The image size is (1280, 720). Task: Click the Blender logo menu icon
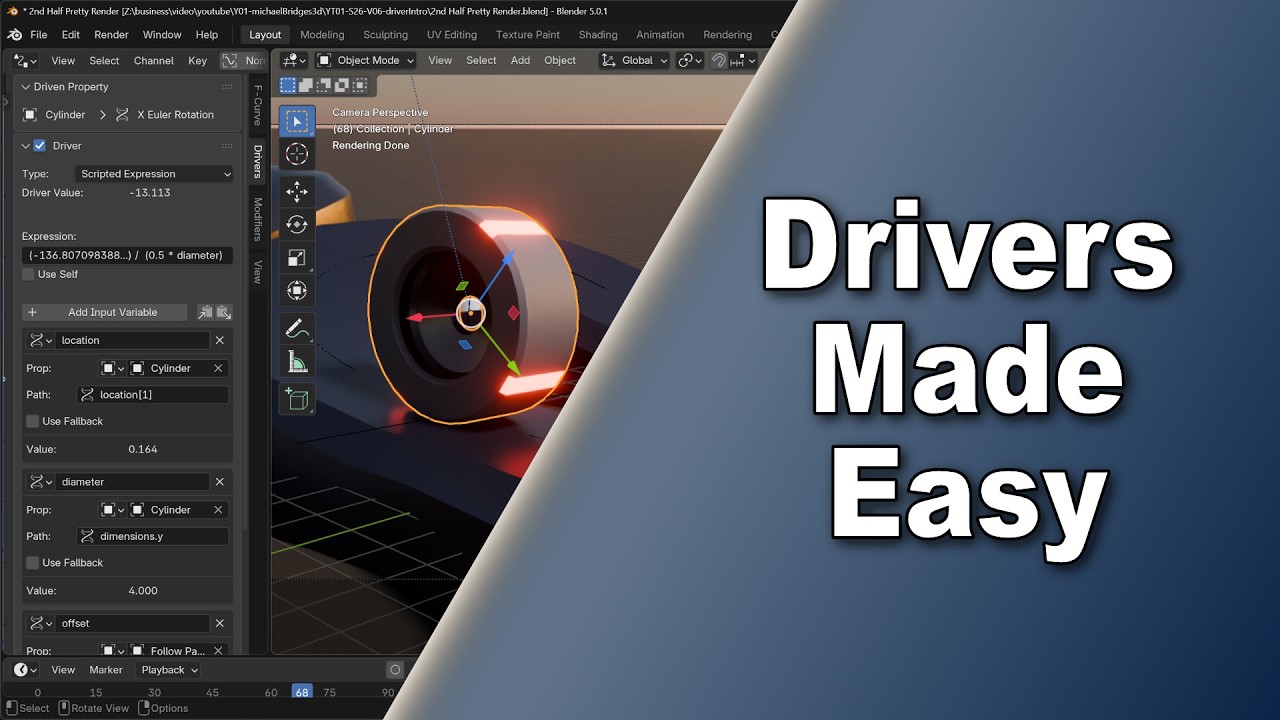[x=15, y=35]
